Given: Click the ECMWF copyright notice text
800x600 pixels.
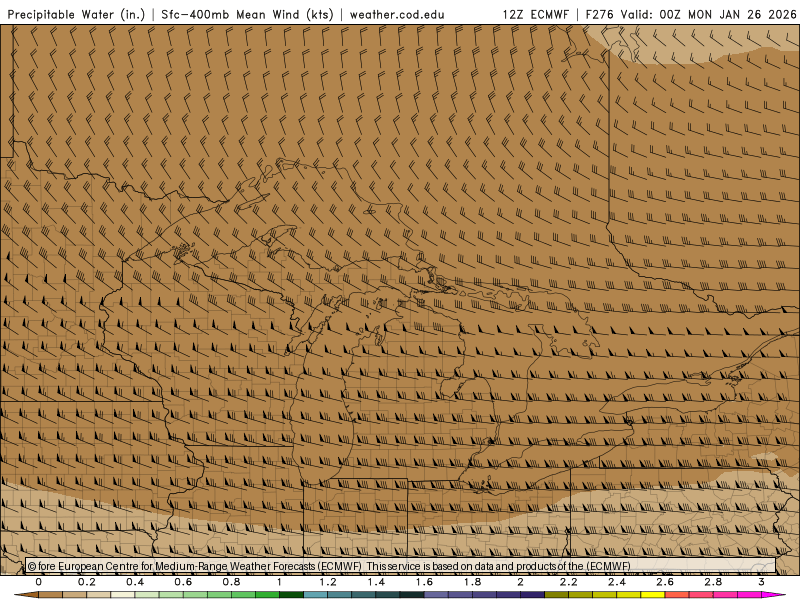Looking at the screenshot, I should click(329, 566).
